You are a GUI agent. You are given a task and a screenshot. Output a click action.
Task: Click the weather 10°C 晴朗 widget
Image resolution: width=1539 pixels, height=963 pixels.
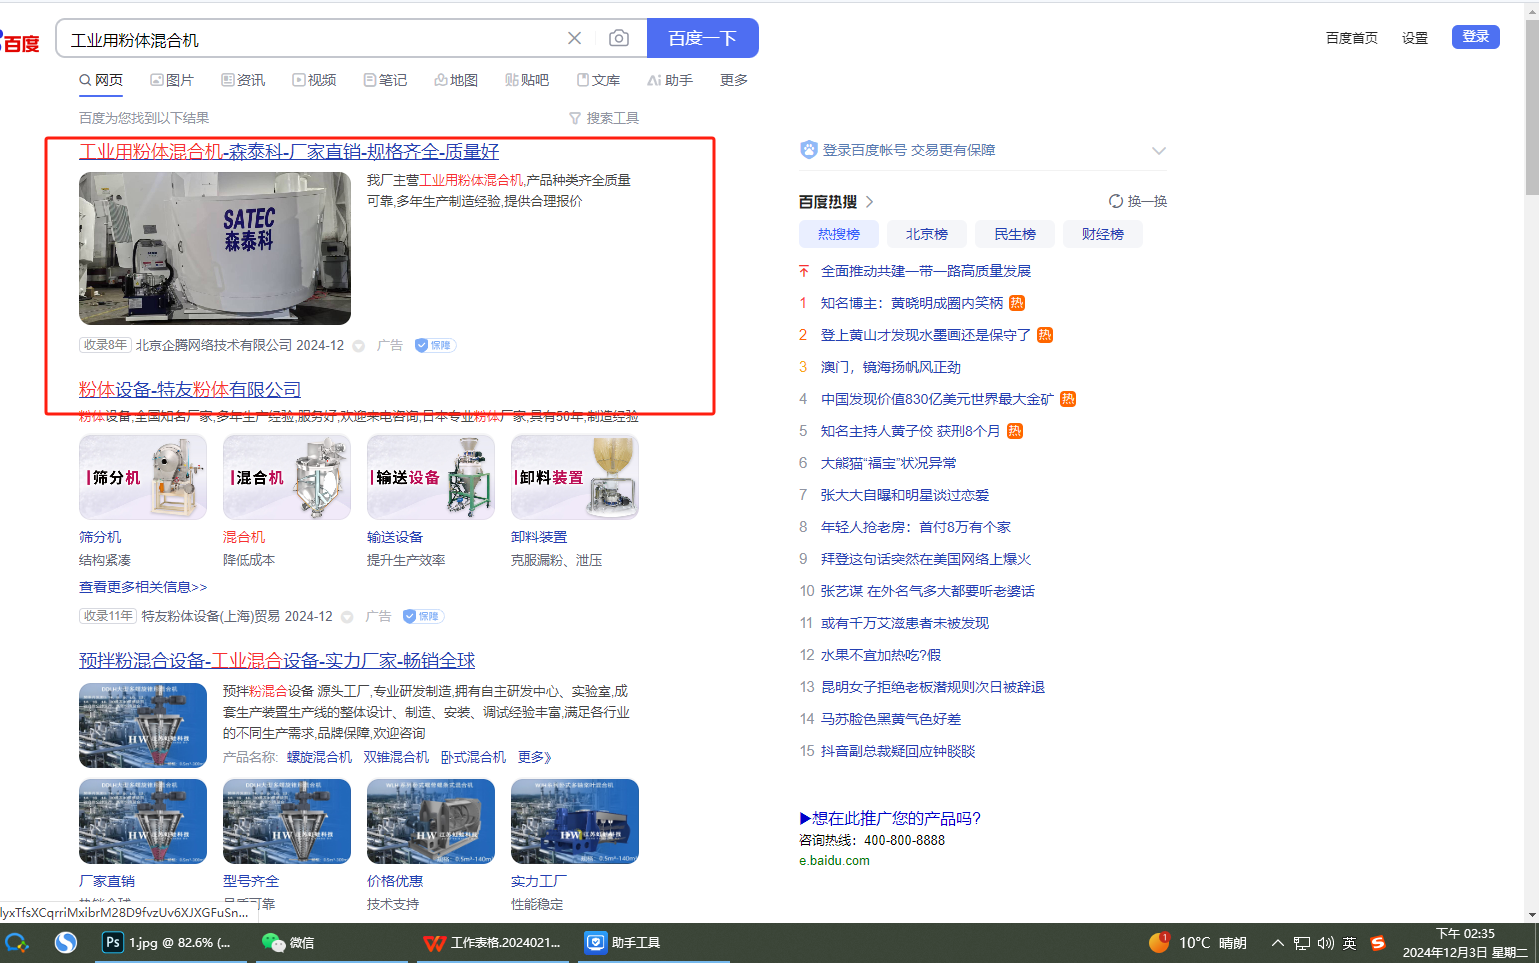1198,943
